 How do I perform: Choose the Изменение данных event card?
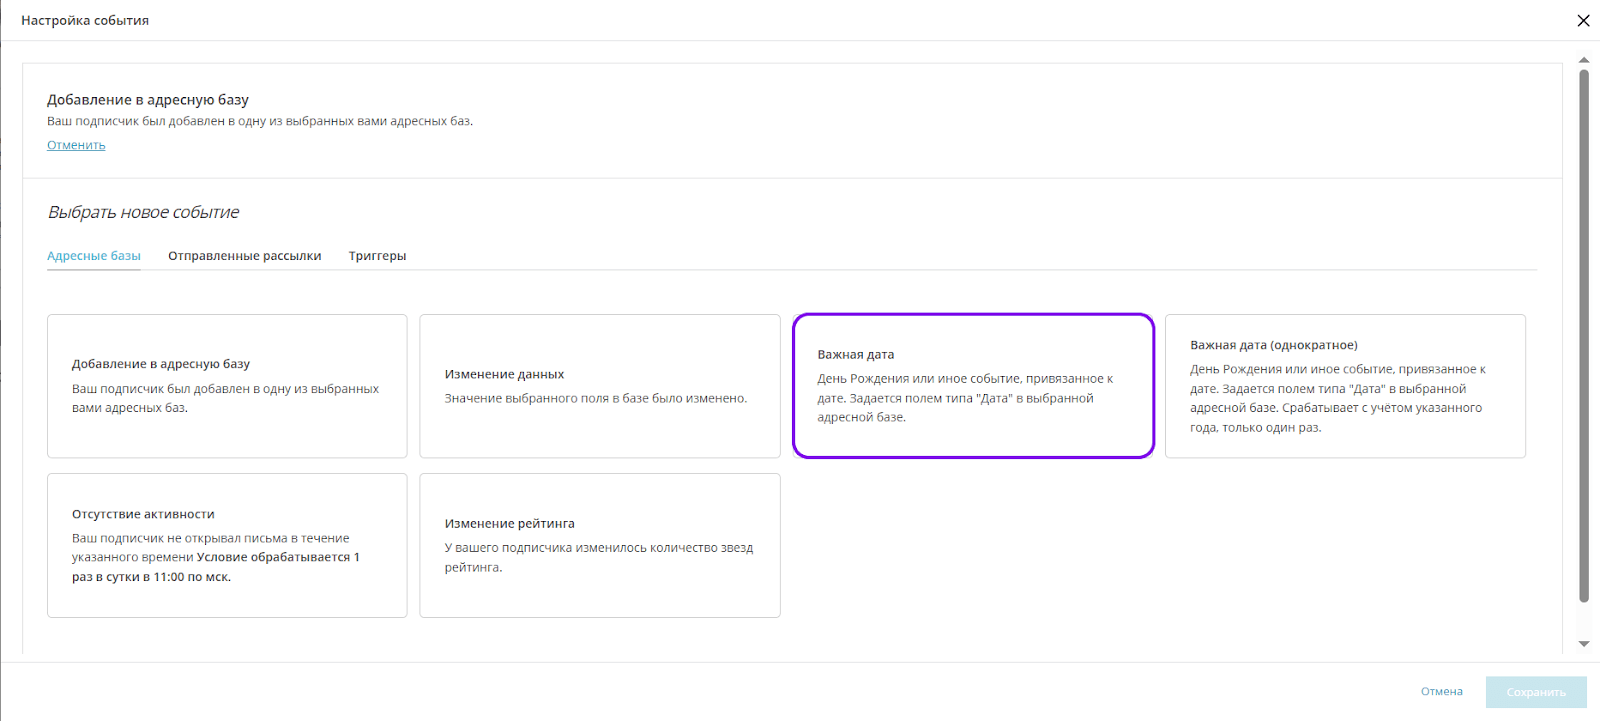tap(600, 386)
